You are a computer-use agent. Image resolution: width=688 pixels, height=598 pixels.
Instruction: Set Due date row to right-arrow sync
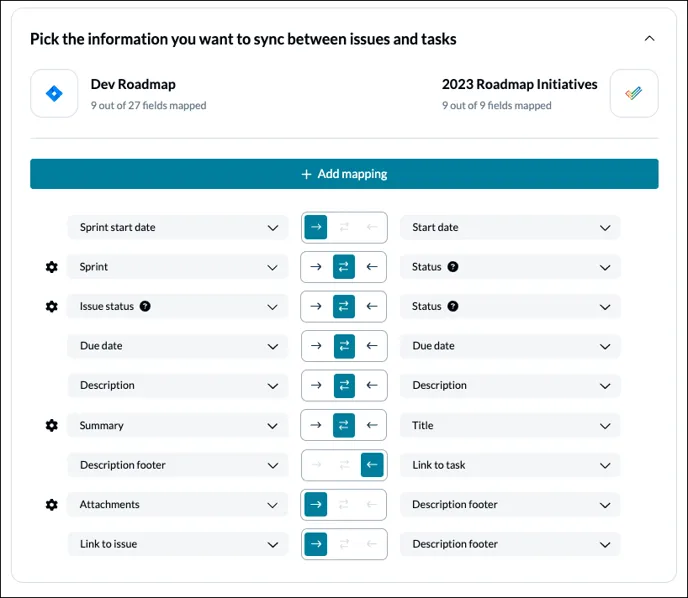316,346
